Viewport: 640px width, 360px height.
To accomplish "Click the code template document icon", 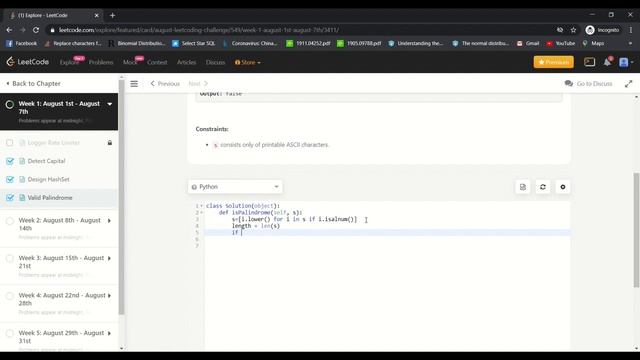I will [x=523, y=187].
